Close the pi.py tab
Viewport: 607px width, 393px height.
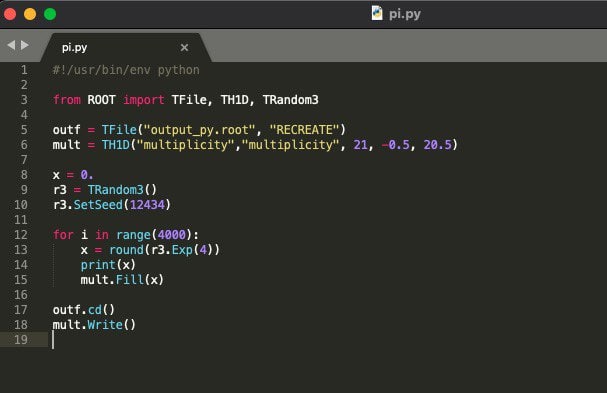click(x=184, y=48)
